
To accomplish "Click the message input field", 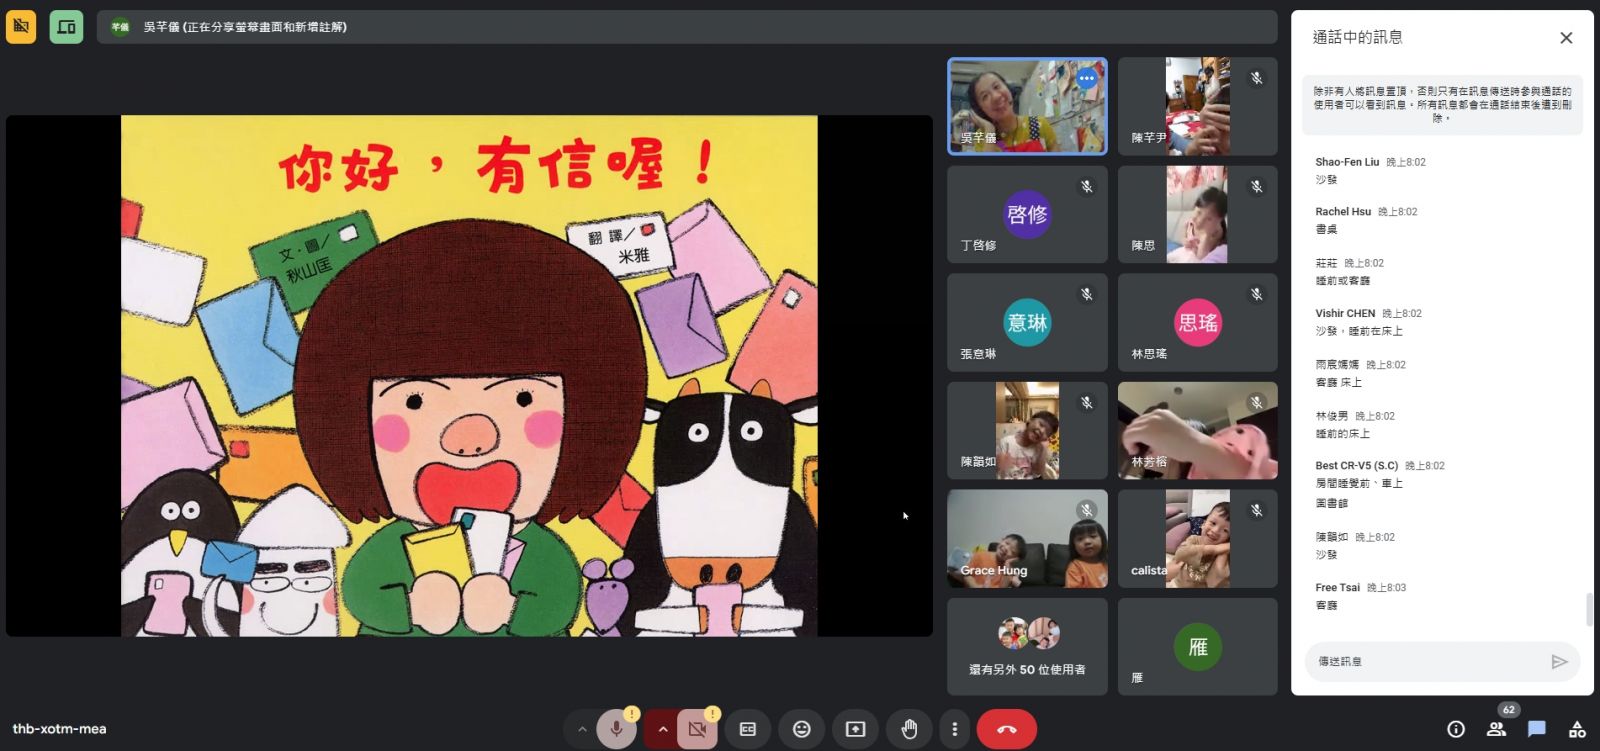I will 1425,662.
